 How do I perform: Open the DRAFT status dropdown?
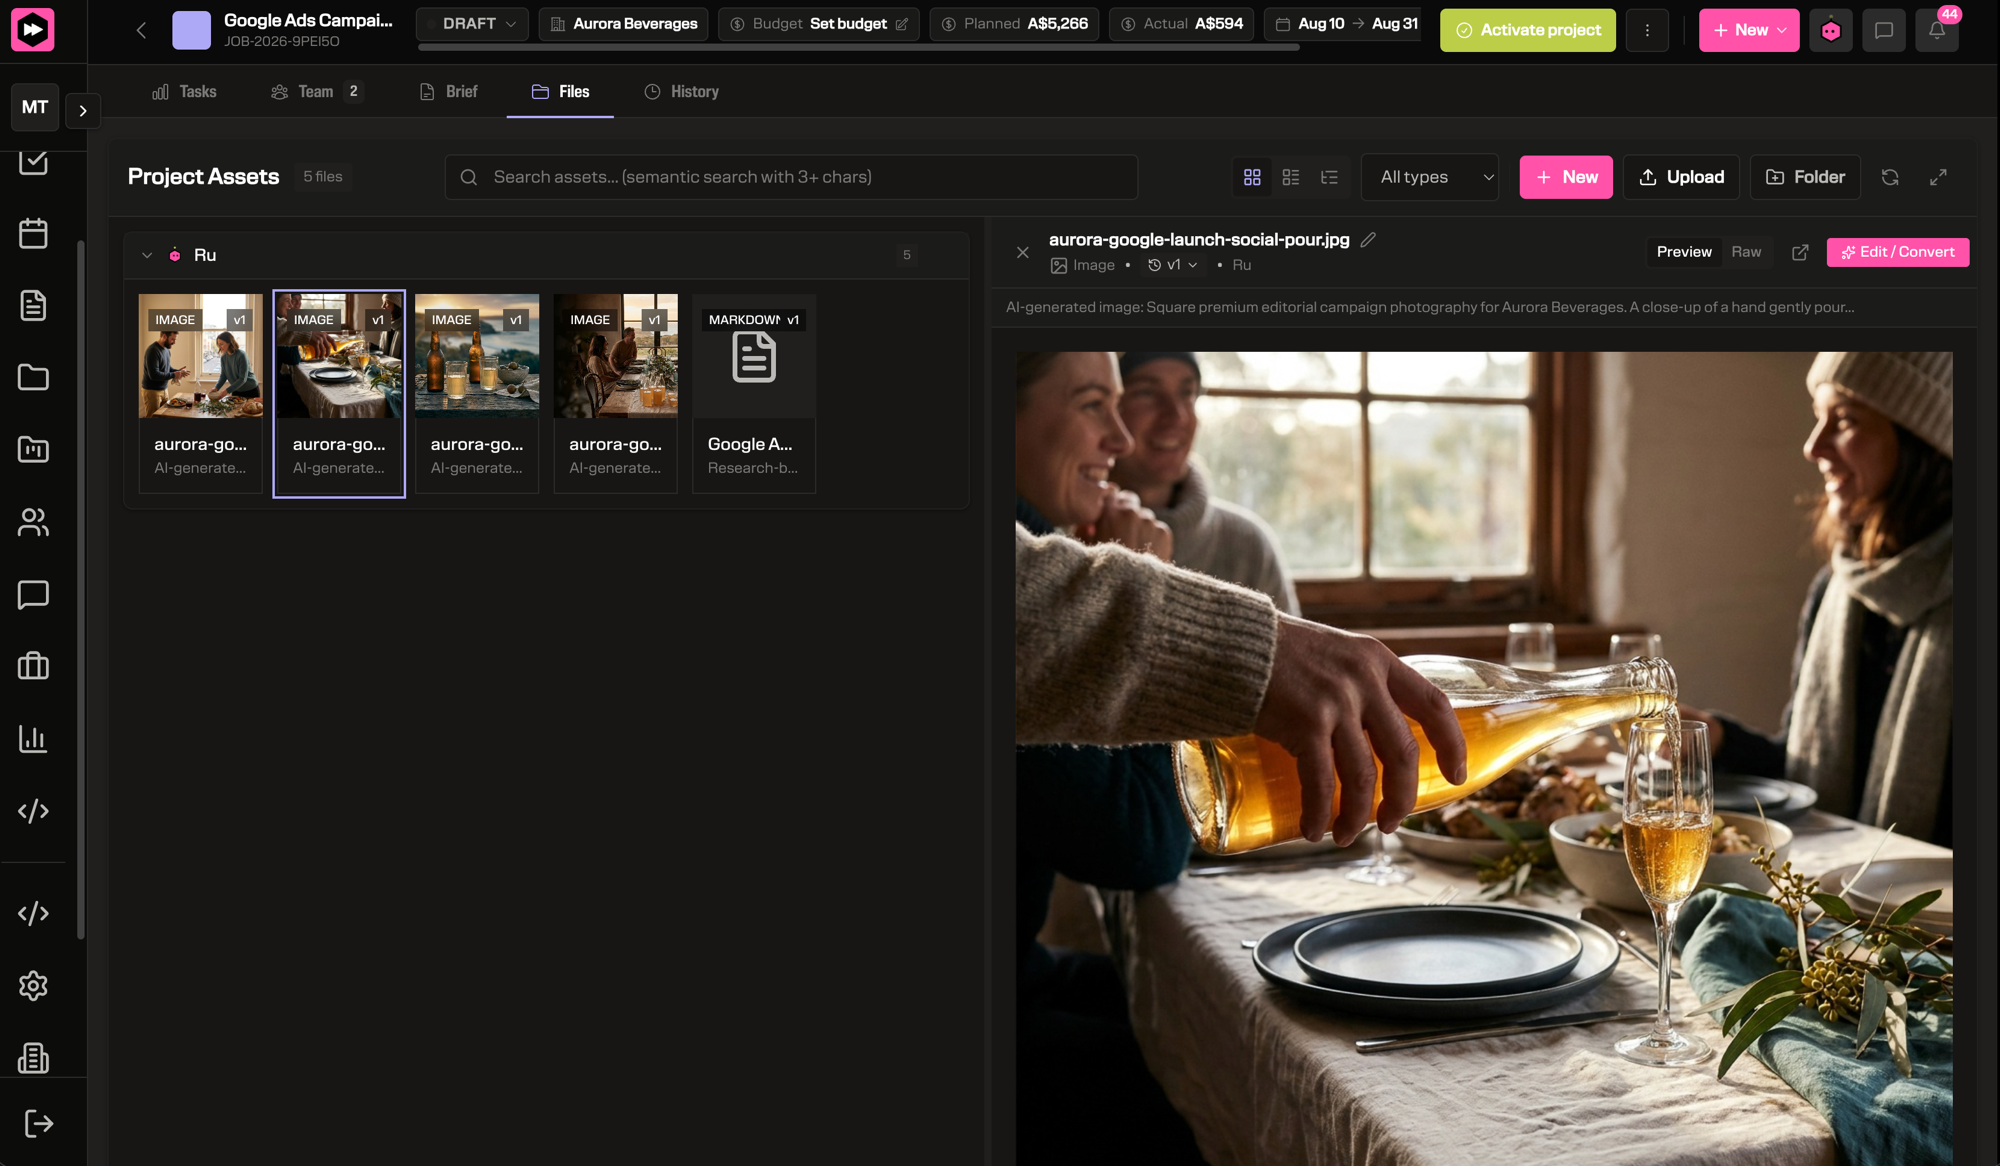472,24
